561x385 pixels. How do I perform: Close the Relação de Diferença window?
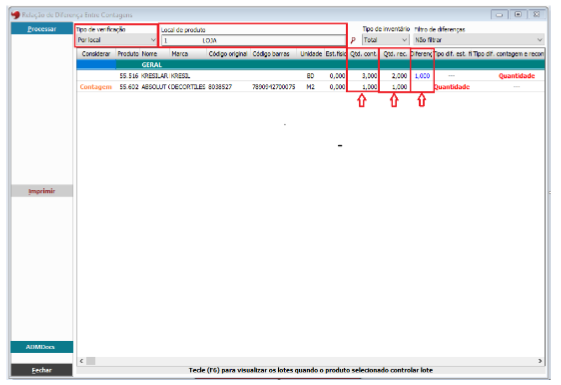(x=536, y=14)
